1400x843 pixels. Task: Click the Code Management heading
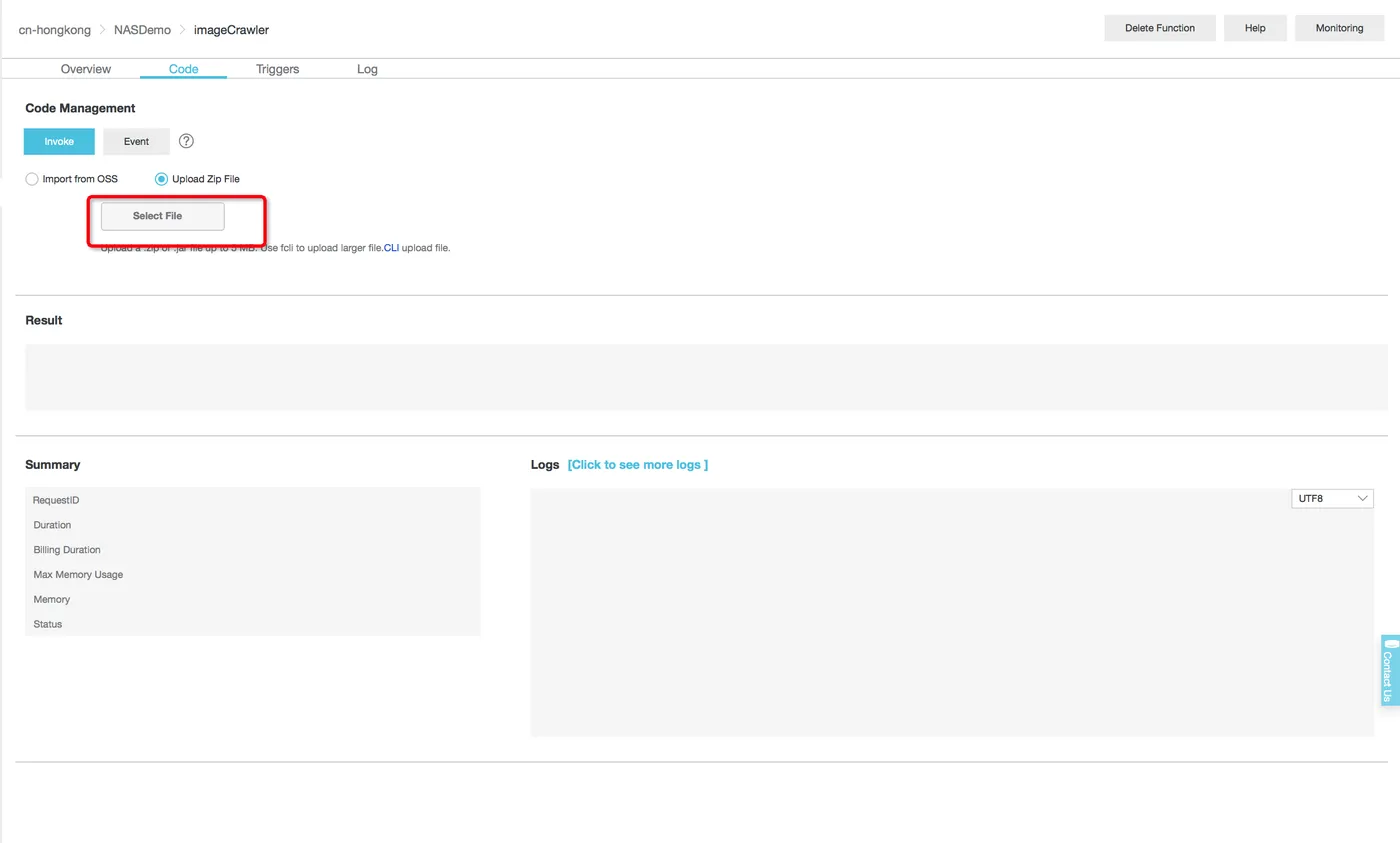tap(80, 108)
